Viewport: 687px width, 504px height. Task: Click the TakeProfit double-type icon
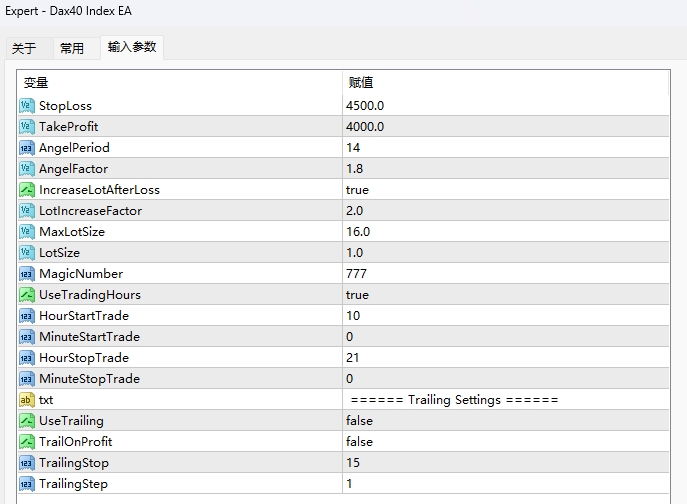(x=27, y=127)
